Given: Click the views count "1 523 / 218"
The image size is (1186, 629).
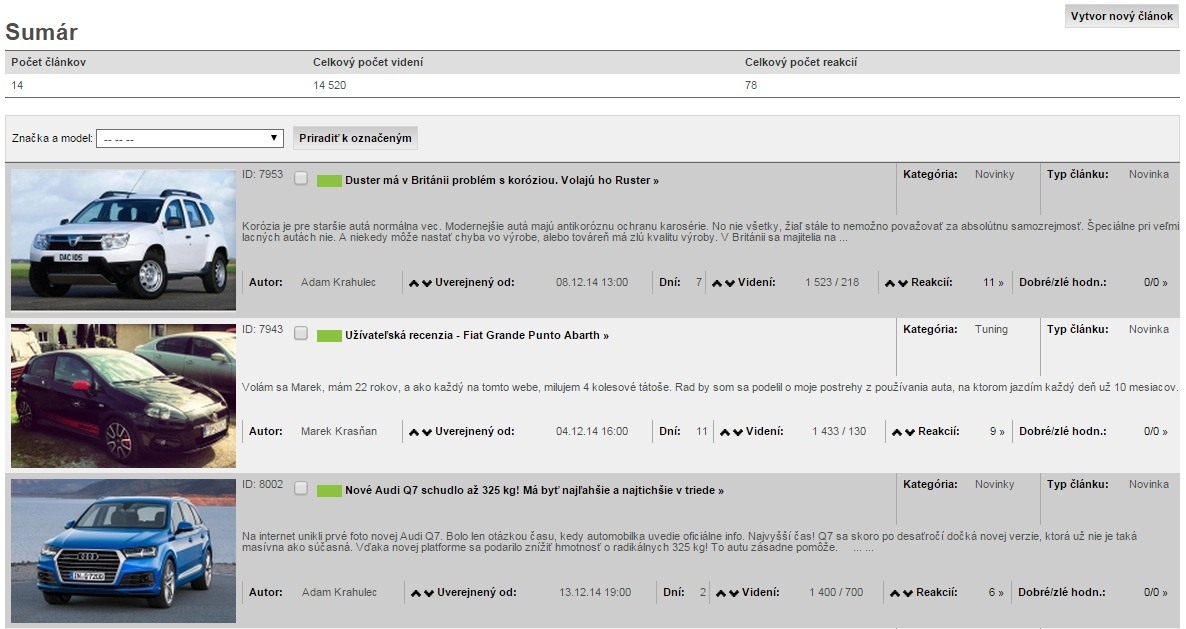Looking at the screenshot, I should 832,283.
